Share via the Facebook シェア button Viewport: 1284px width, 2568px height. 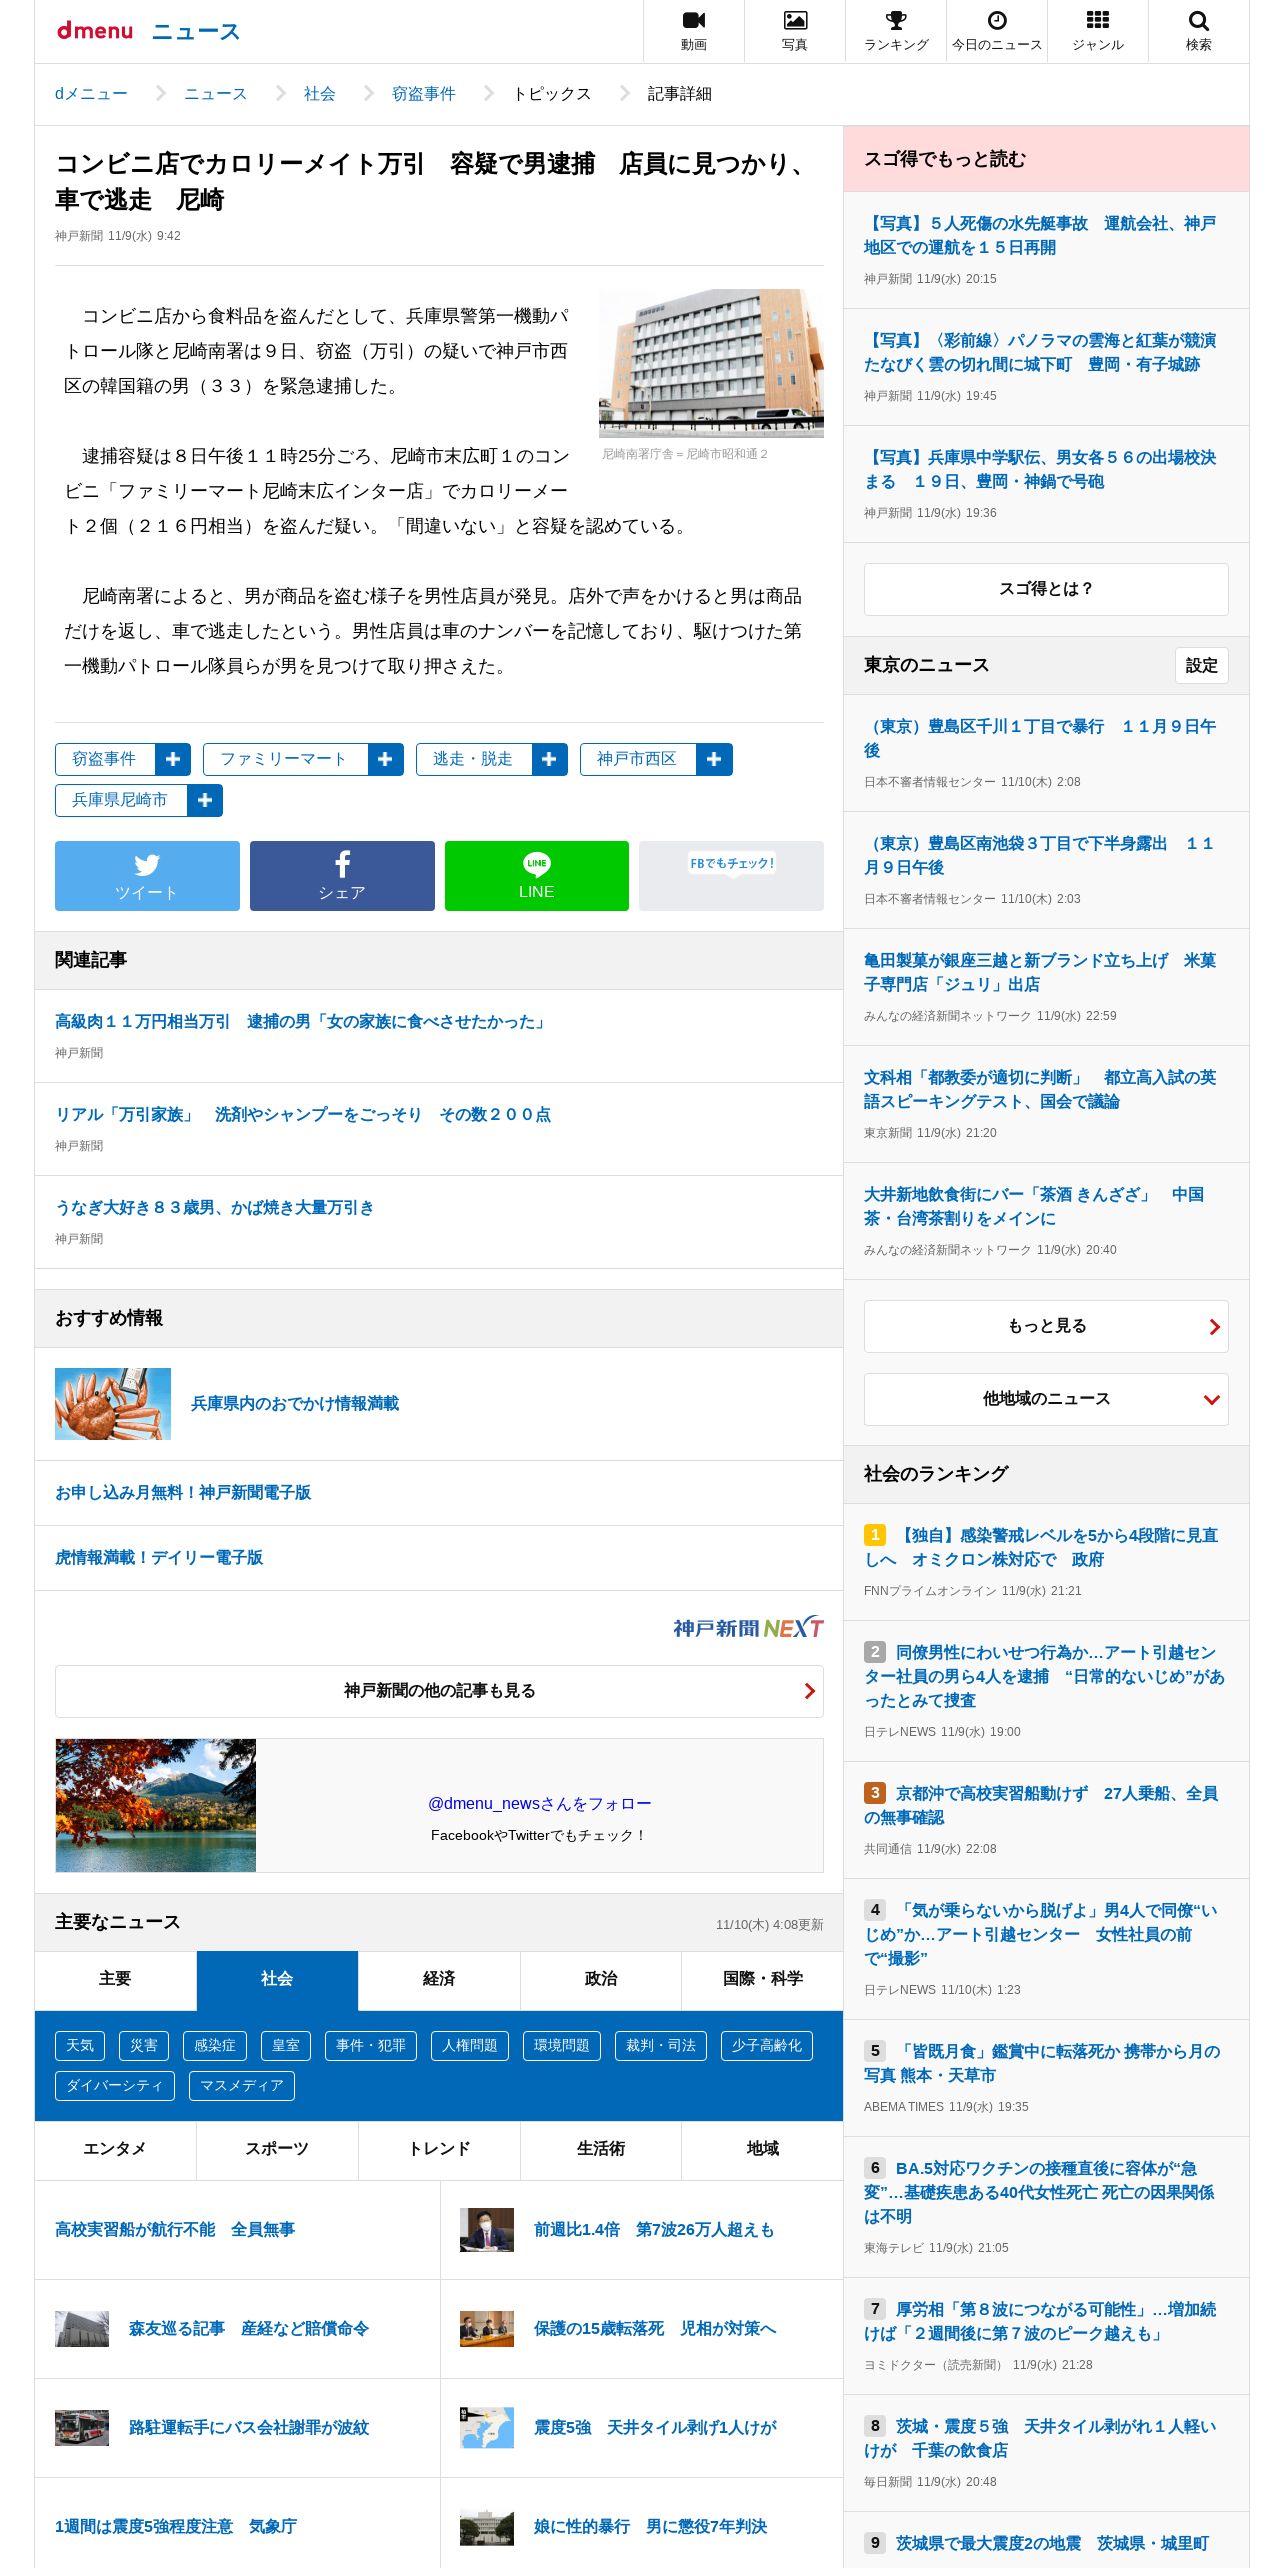coord(342,876)
